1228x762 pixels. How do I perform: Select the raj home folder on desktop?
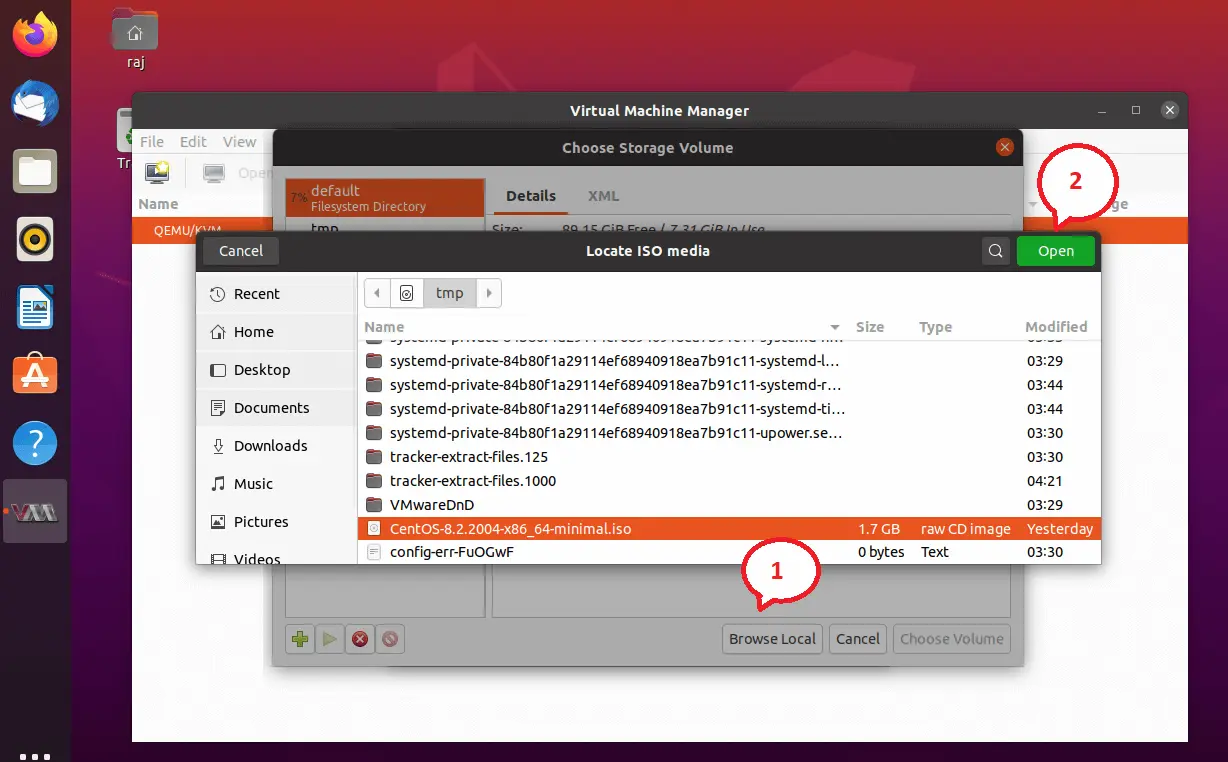(135, 40)
